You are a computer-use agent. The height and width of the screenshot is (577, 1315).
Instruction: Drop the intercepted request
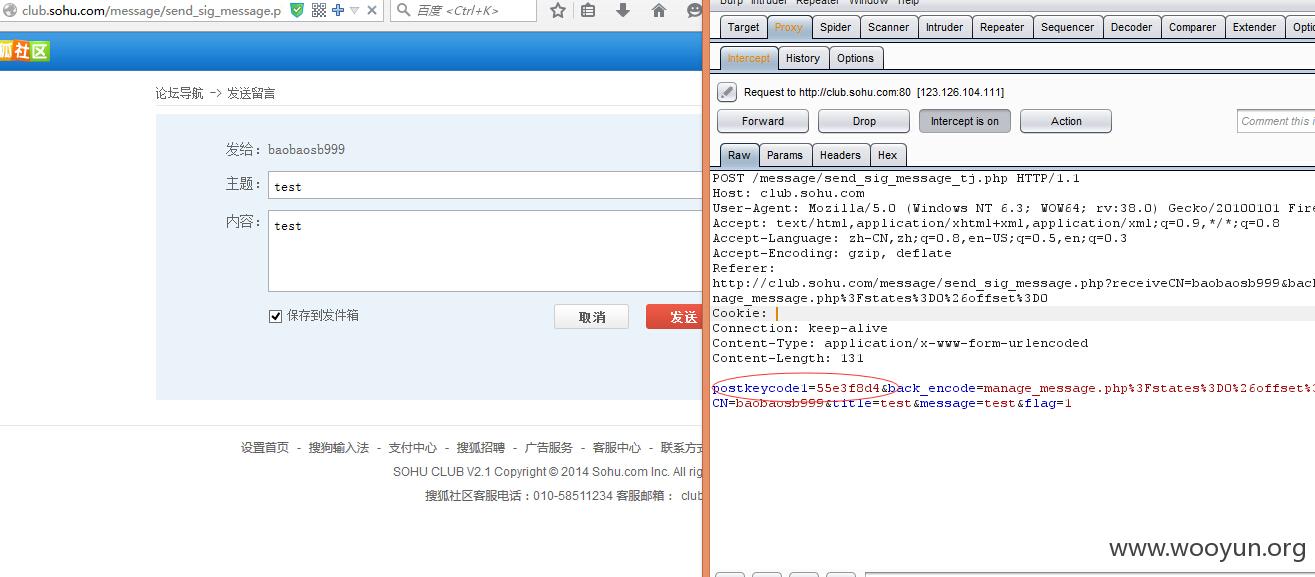point(864,121)
